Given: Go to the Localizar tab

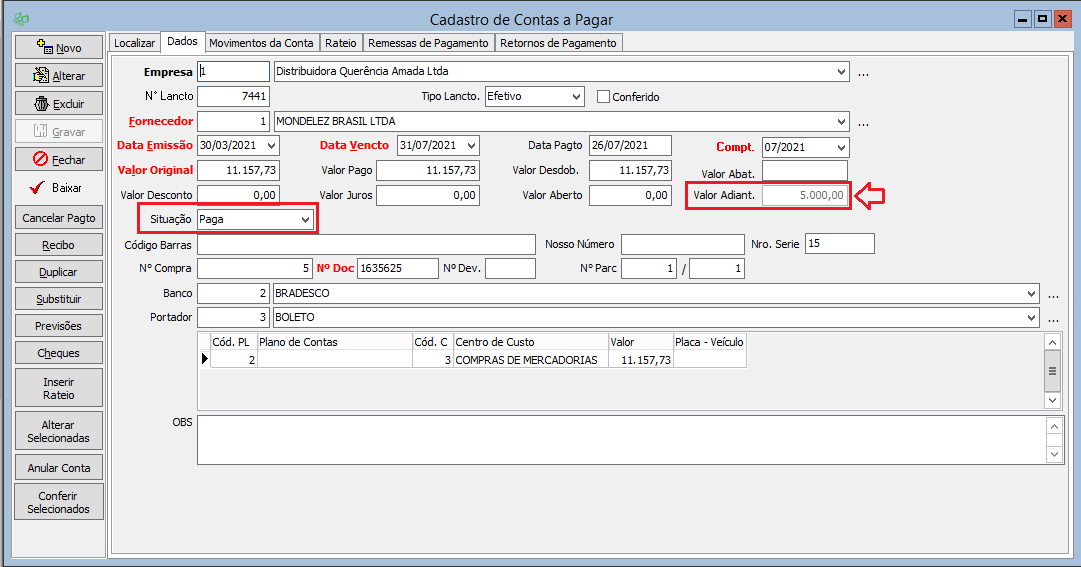Looking at the screenshot, I should [134, 43].
